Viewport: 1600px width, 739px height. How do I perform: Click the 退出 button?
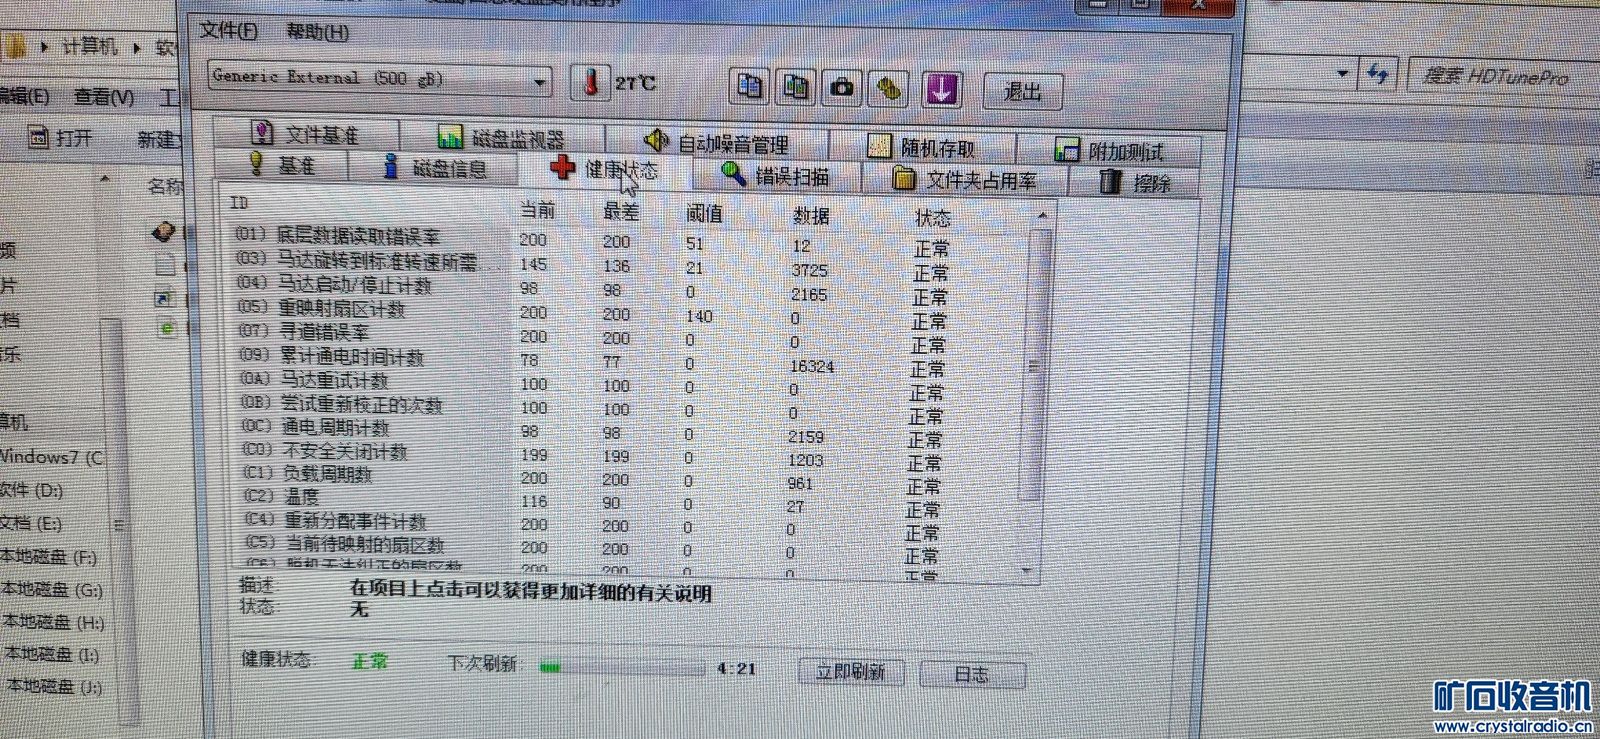click(1022, 91)
